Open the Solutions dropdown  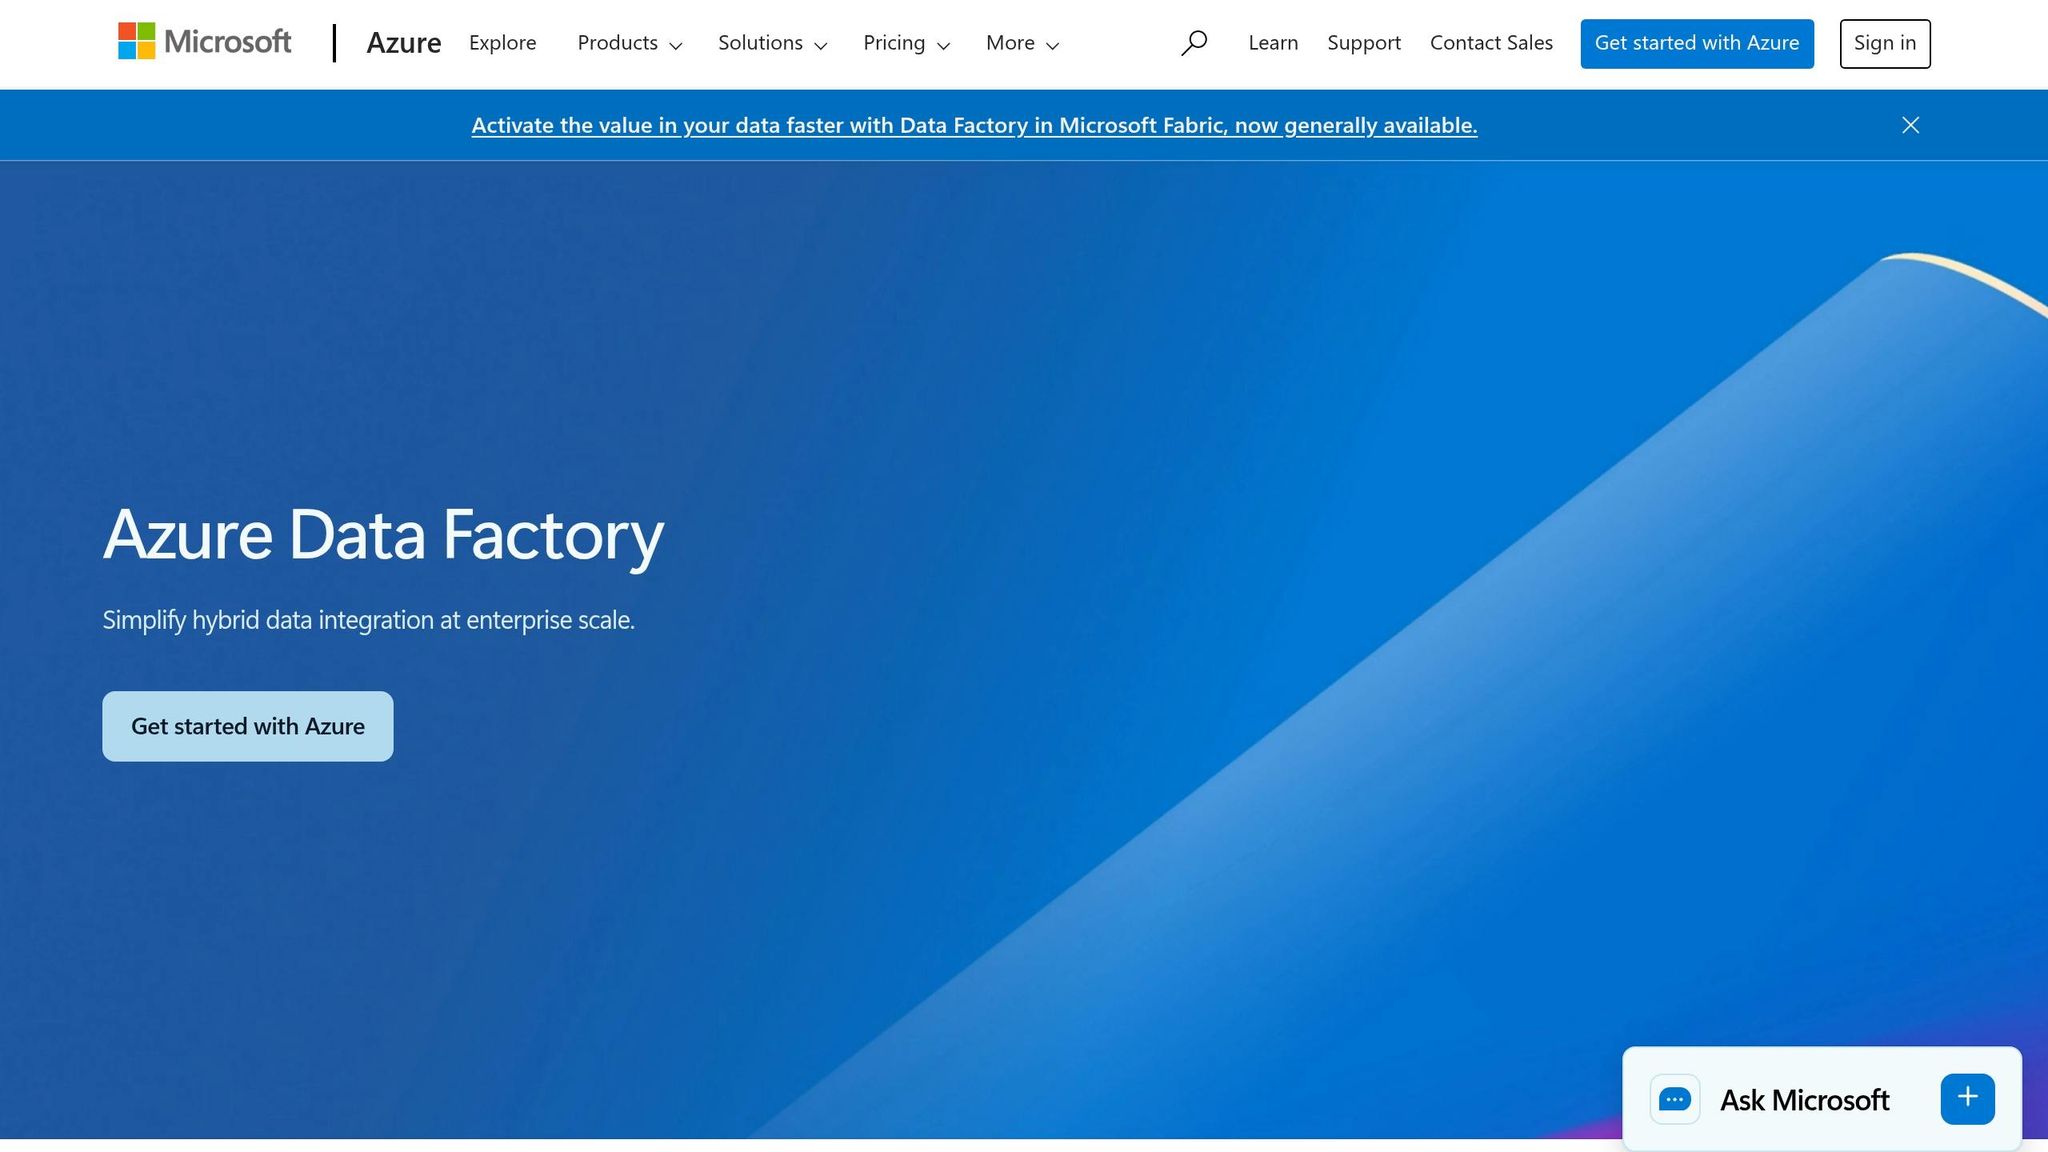pyautogui.click(x=772, y=43)
